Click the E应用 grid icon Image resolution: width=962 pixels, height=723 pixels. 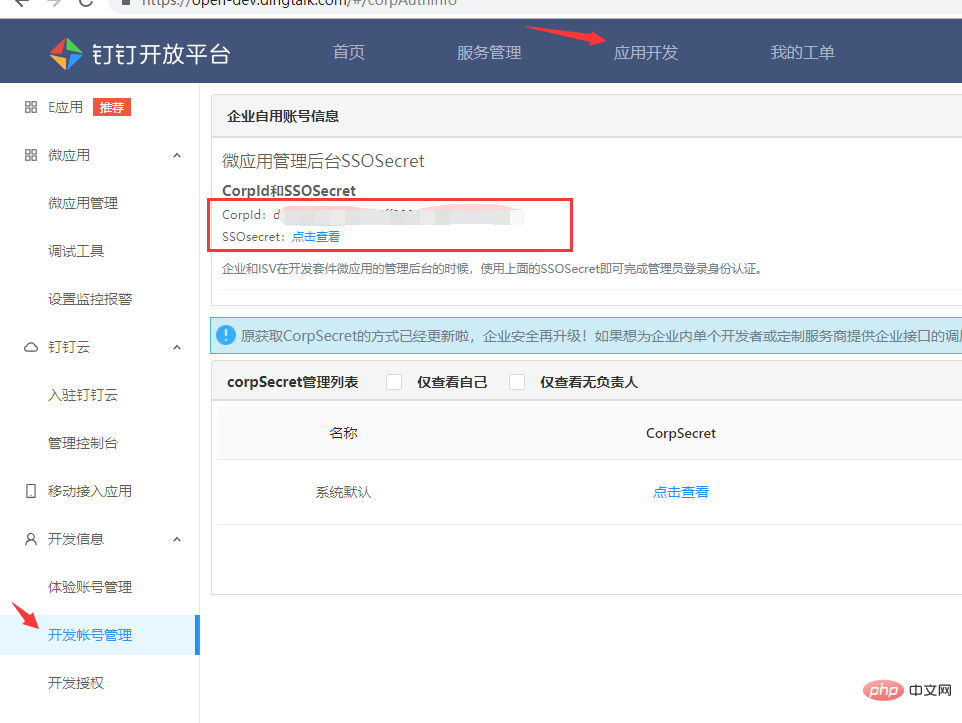31,107
